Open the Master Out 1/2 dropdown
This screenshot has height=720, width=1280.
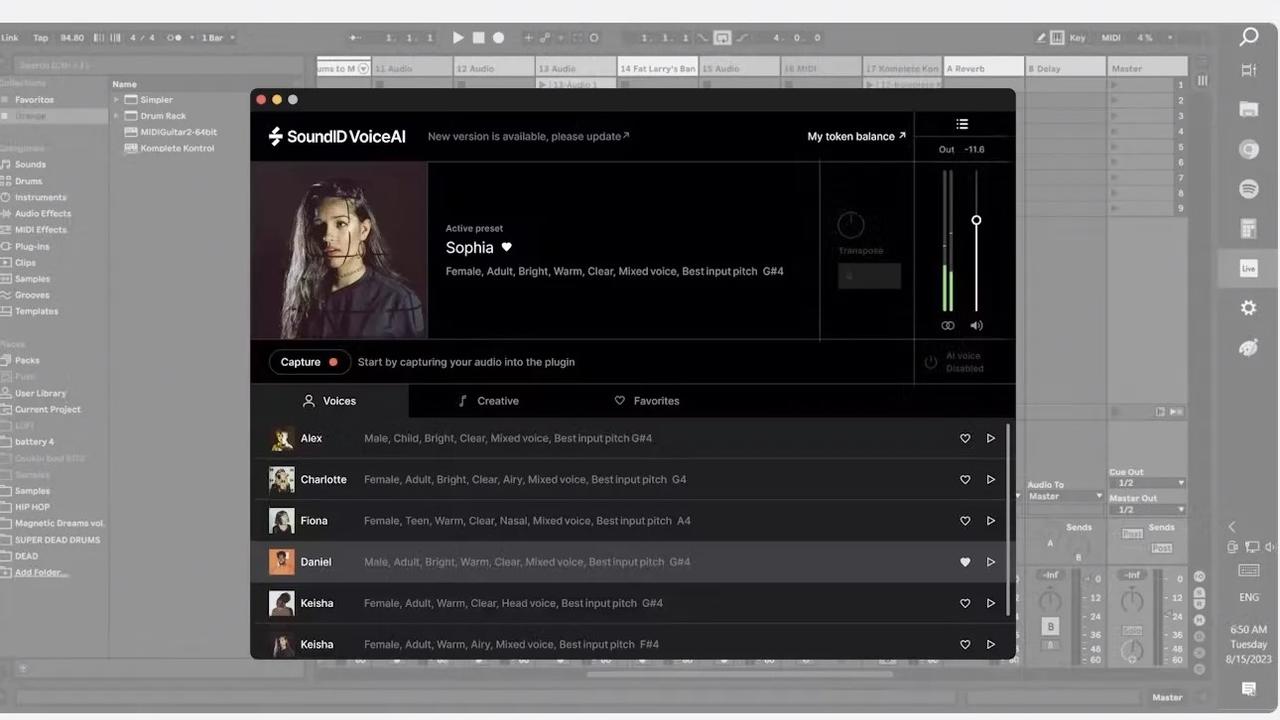coord(1146,510)
